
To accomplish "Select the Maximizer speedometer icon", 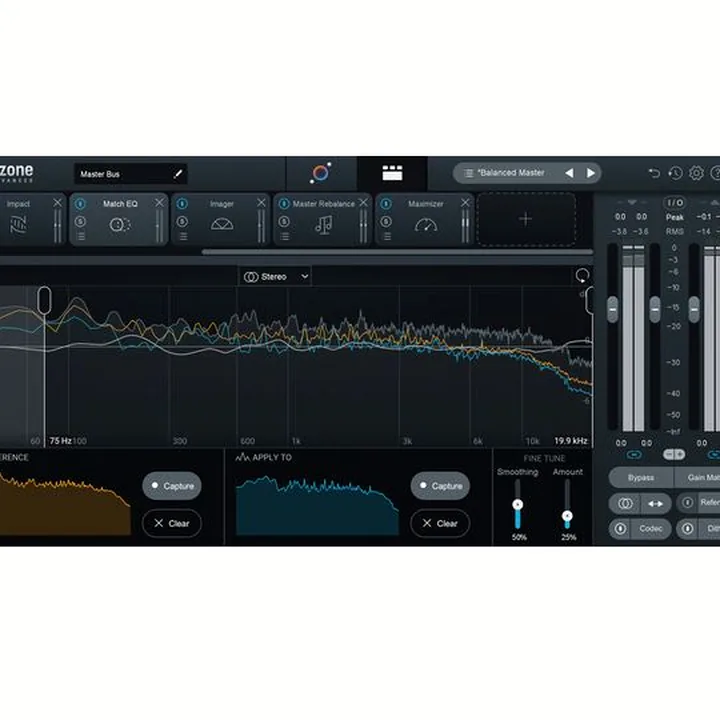I will [x=426, y=225].
